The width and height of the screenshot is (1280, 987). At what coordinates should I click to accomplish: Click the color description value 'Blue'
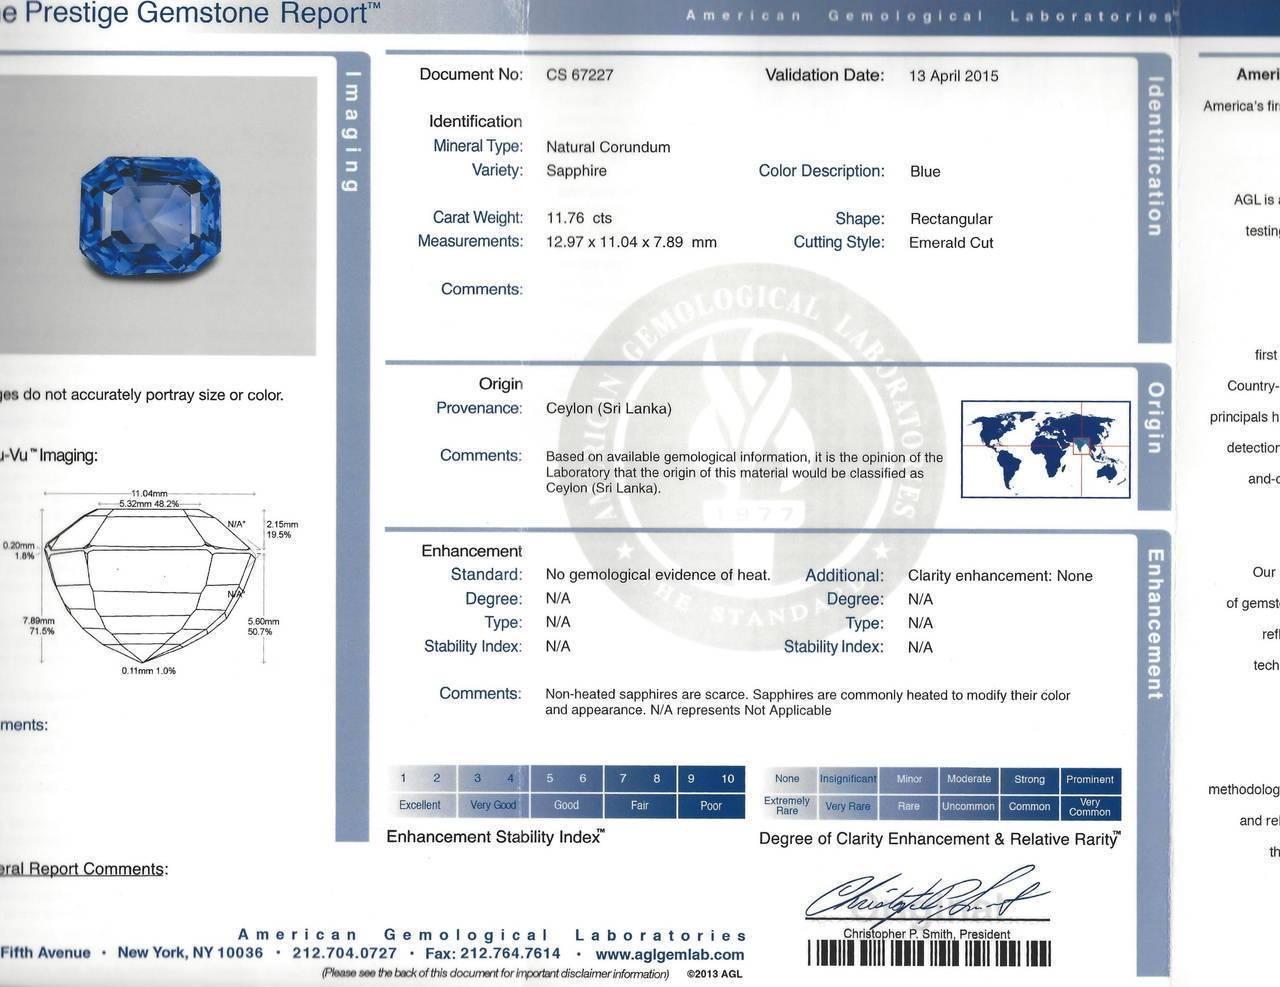pos(925,172)
